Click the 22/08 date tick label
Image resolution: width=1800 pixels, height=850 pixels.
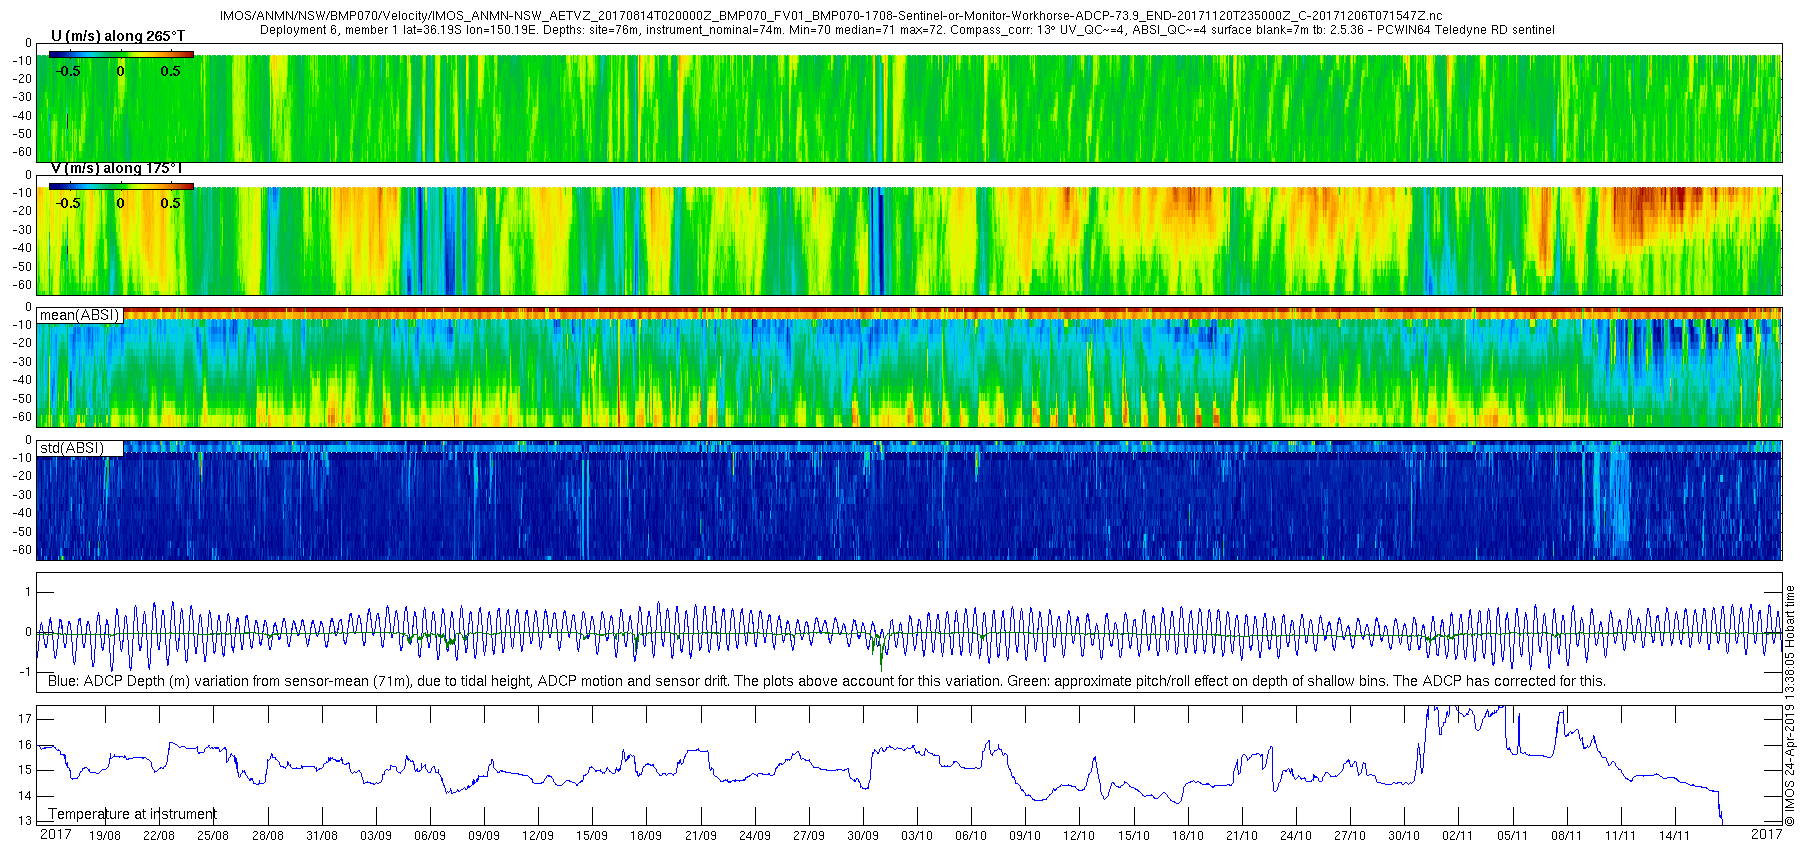tap(159, 836)
